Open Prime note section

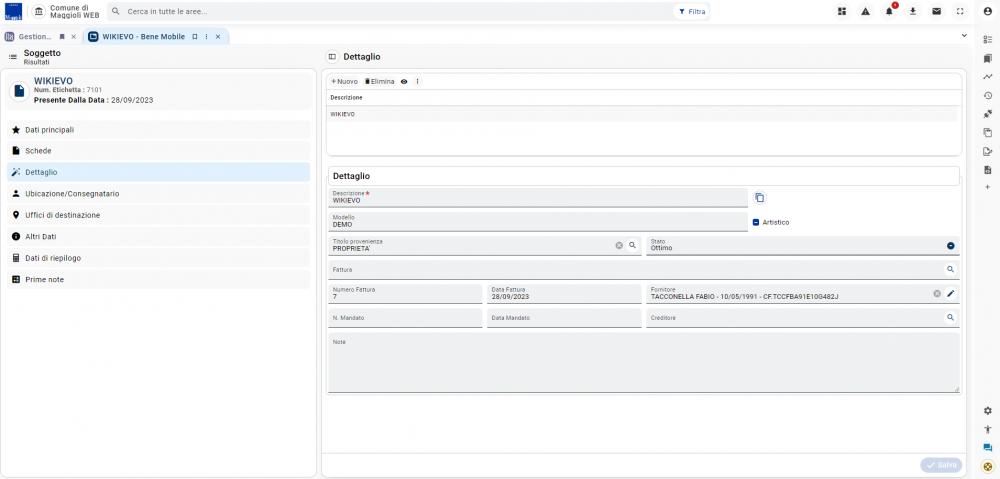[x=158, y=279]
